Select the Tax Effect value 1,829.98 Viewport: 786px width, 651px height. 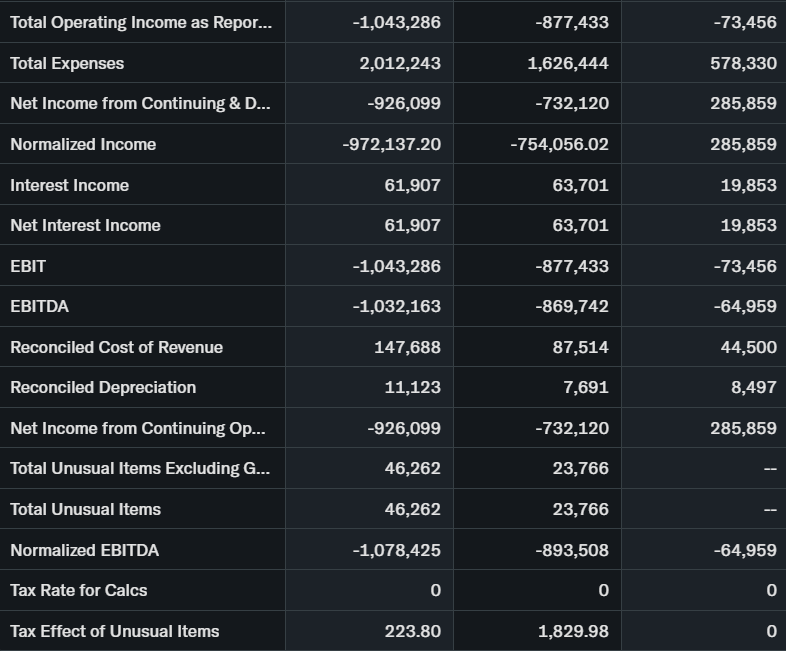point(573,631)
